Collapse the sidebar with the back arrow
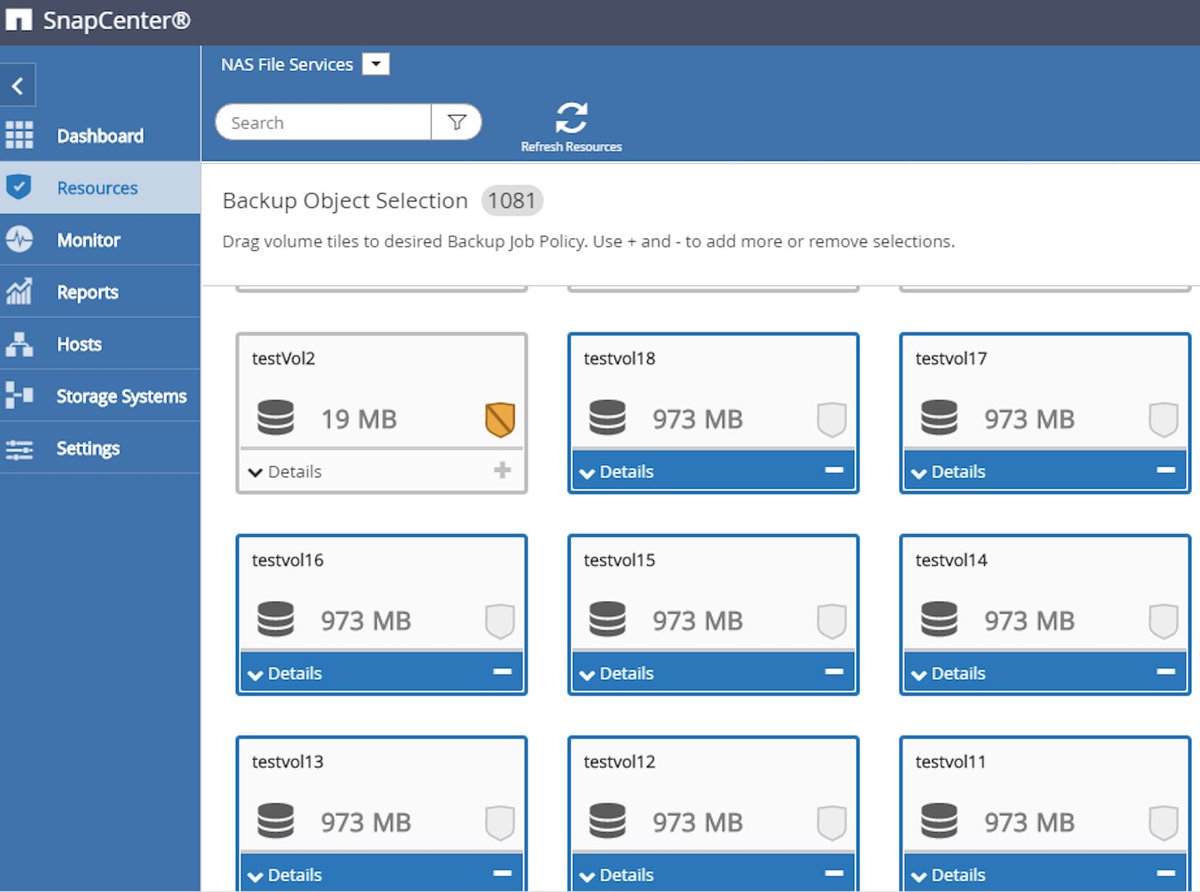This screenshot has height=892, width=1200. 17,87
